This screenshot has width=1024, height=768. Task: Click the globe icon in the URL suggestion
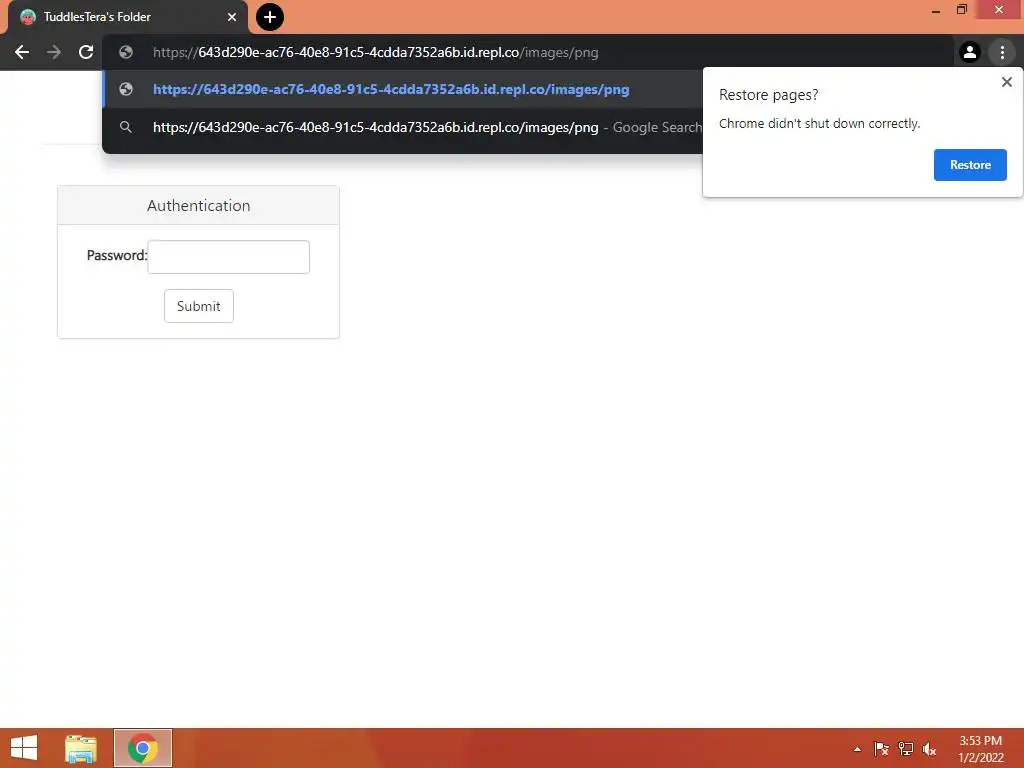click(126, 89)
